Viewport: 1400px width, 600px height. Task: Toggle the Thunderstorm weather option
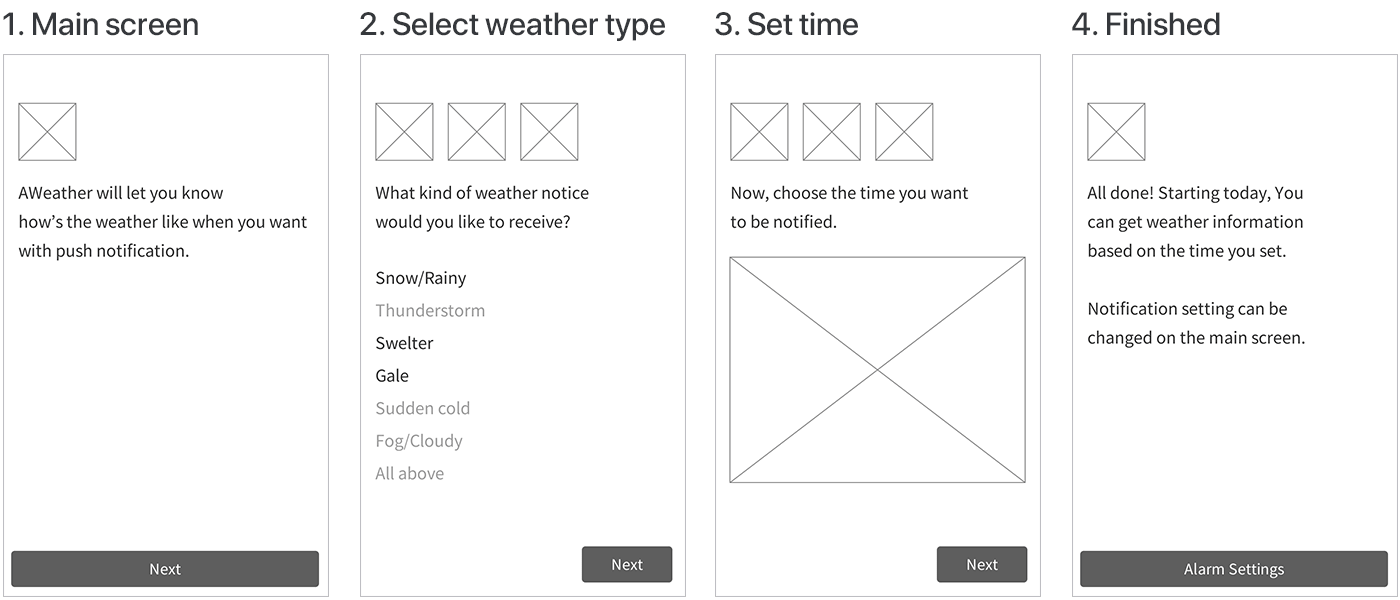pos(430,310)
